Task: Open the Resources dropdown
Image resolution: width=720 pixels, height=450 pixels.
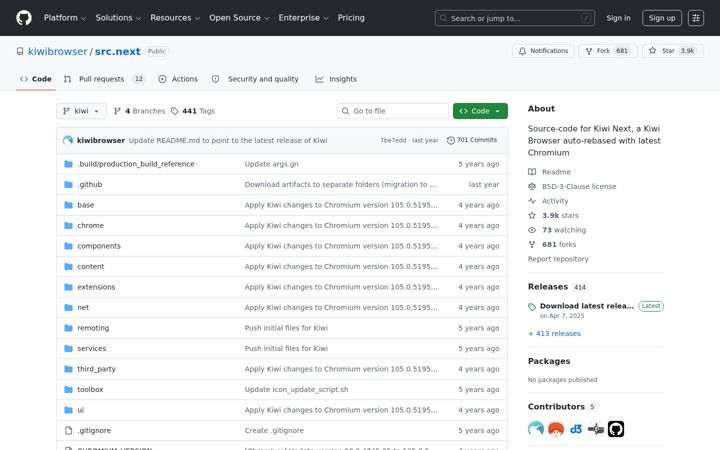Action: pos(175,18)
